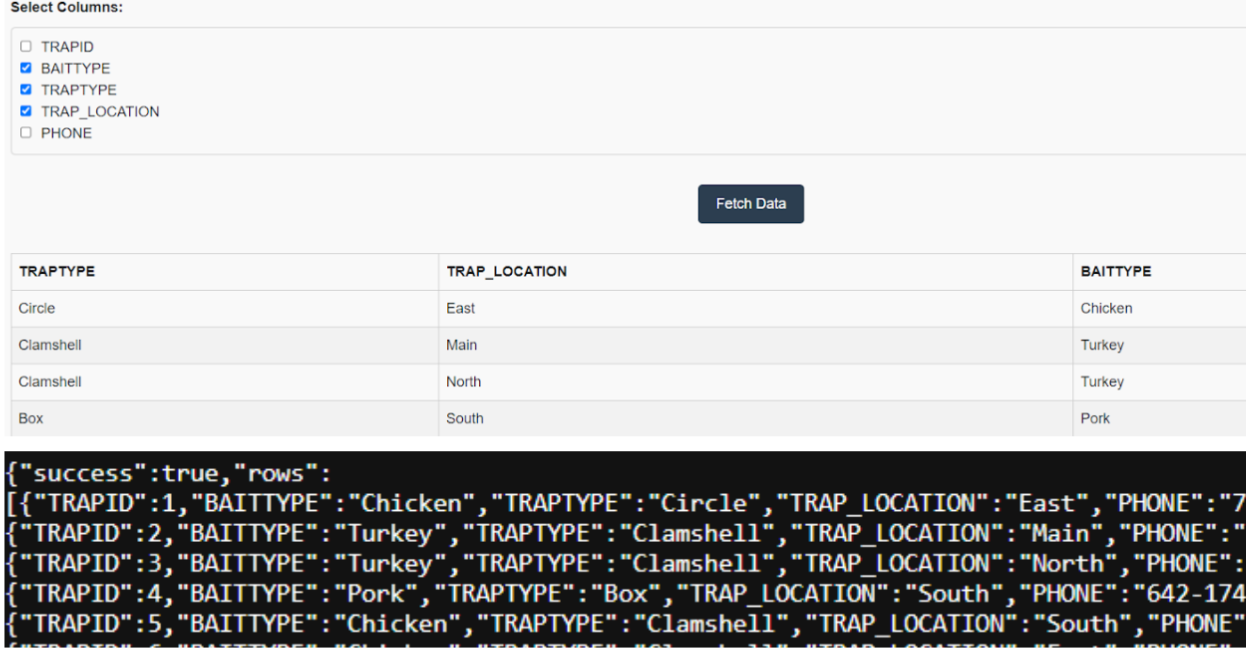Click the TRAP_LOCATION table column header
The width and height of the screenshot is (1246, 651).
click(499, 271)
